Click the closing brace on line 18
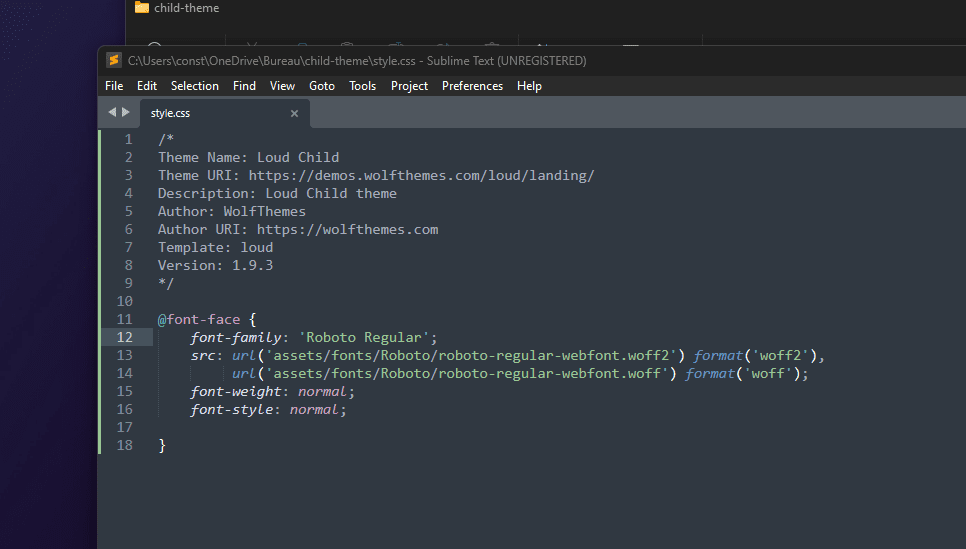Image resolution: width=966 pixels, height=549 pixels. (x=162, y=445)
